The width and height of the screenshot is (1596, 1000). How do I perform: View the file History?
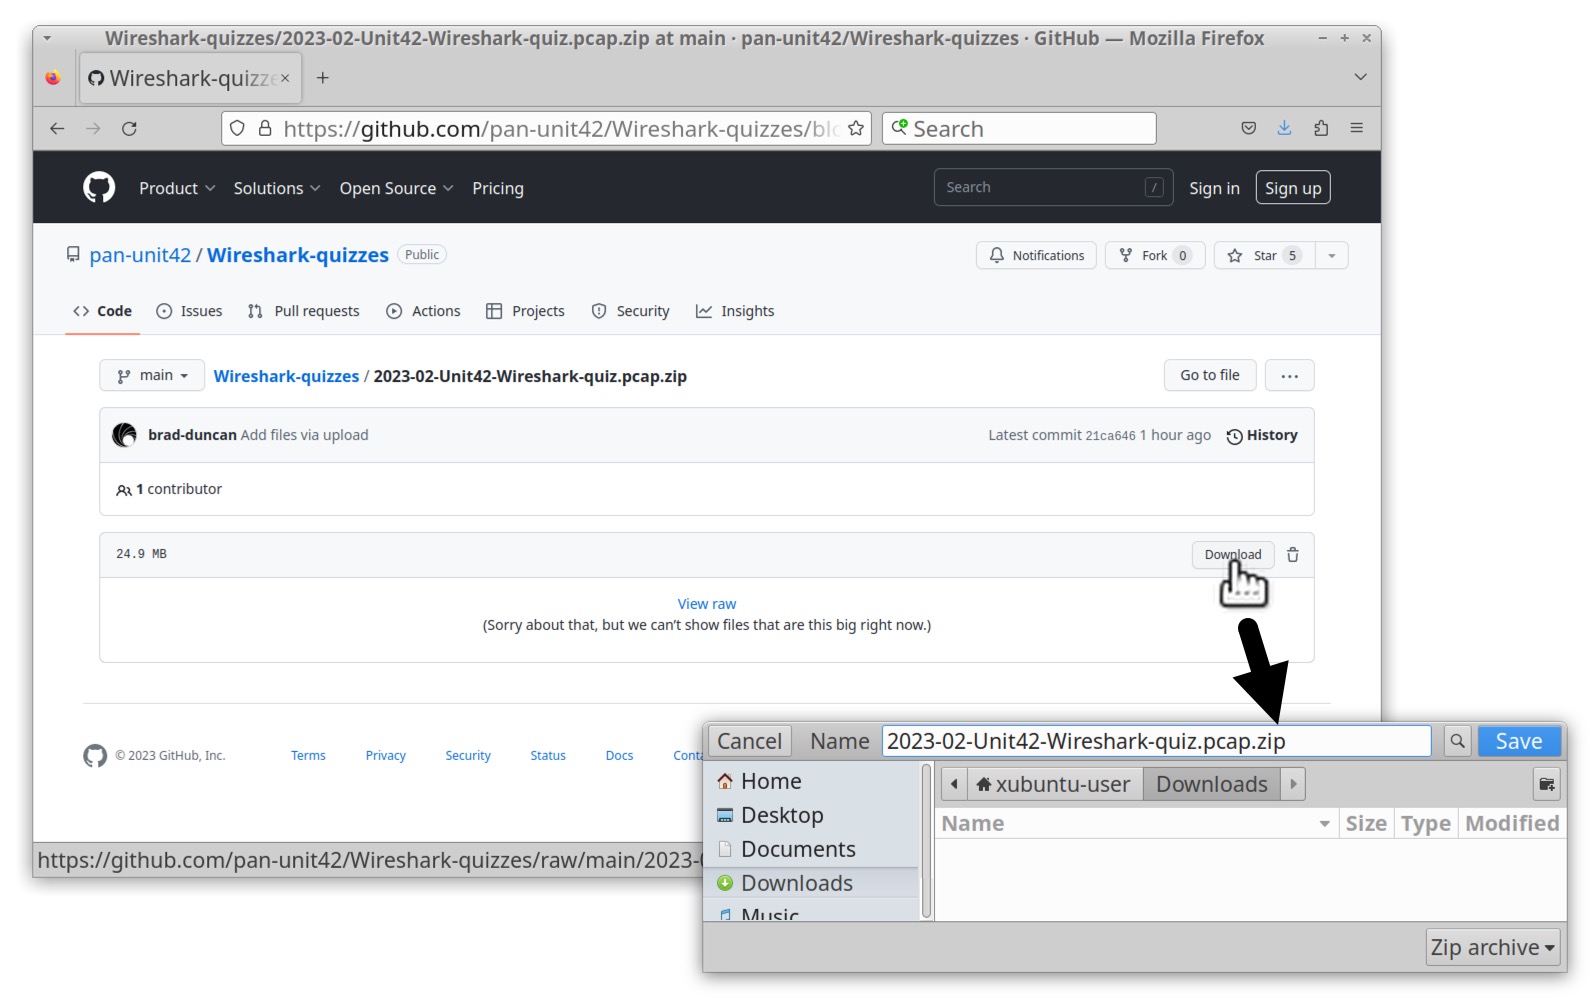coord(1262,435)
